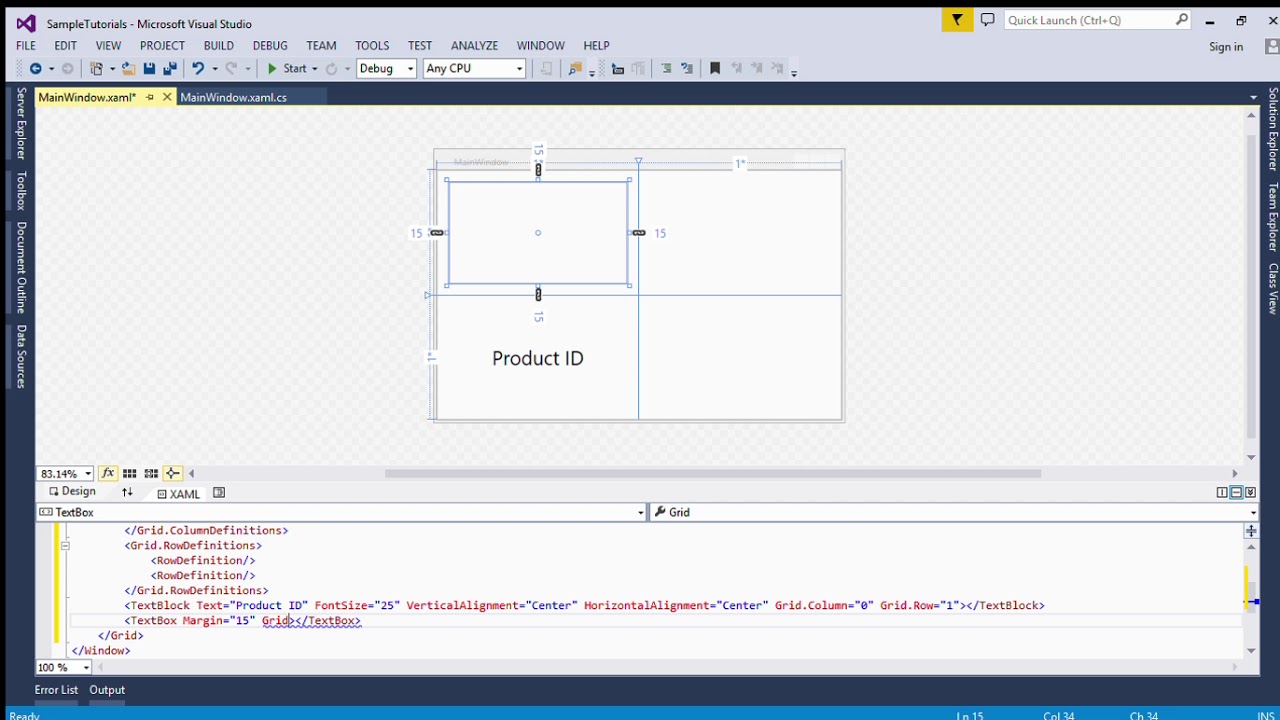1280x720 pixels.
Task: Click the Undo toolbar icon
Action: click(198, 68)
